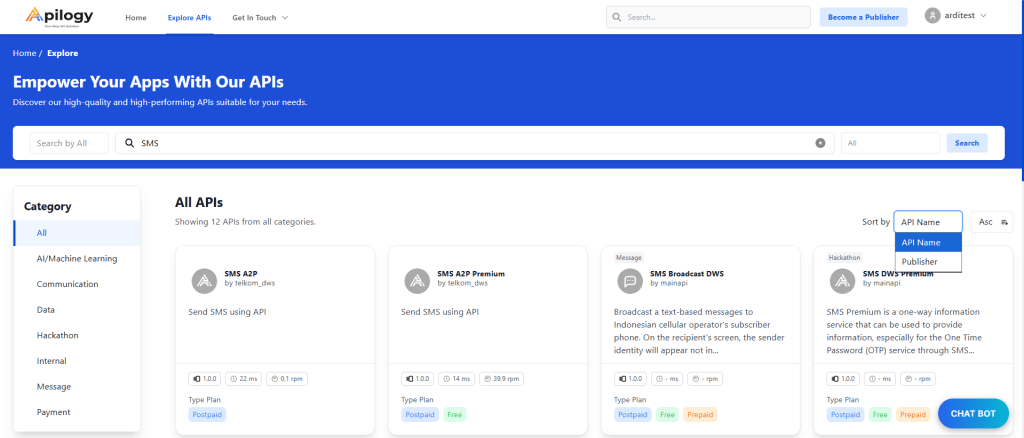
Task: Click the Become a Publisher button
Action: [x=863, y=17]
